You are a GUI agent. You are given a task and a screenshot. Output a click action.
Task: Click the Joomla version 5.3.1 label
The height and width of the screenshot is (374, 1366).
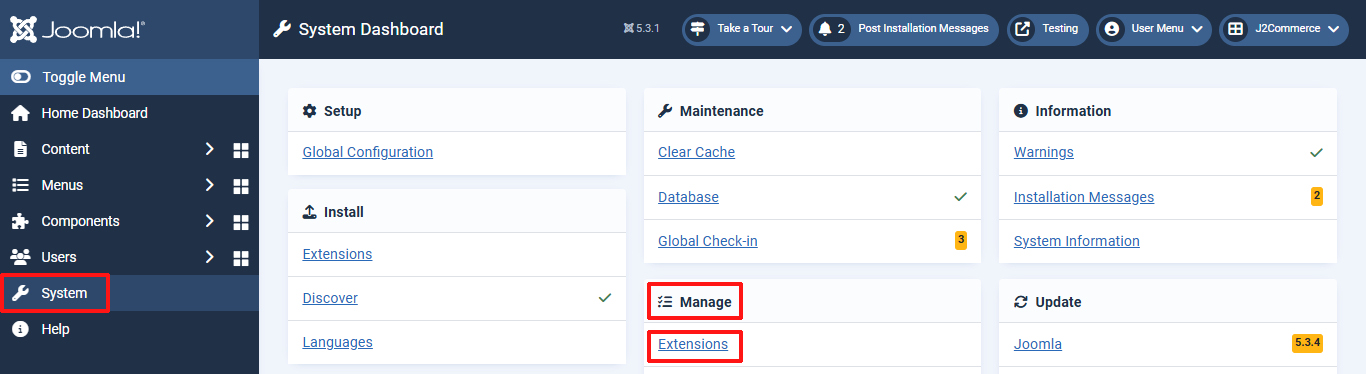pyautogui.click(x=641, y=29)
